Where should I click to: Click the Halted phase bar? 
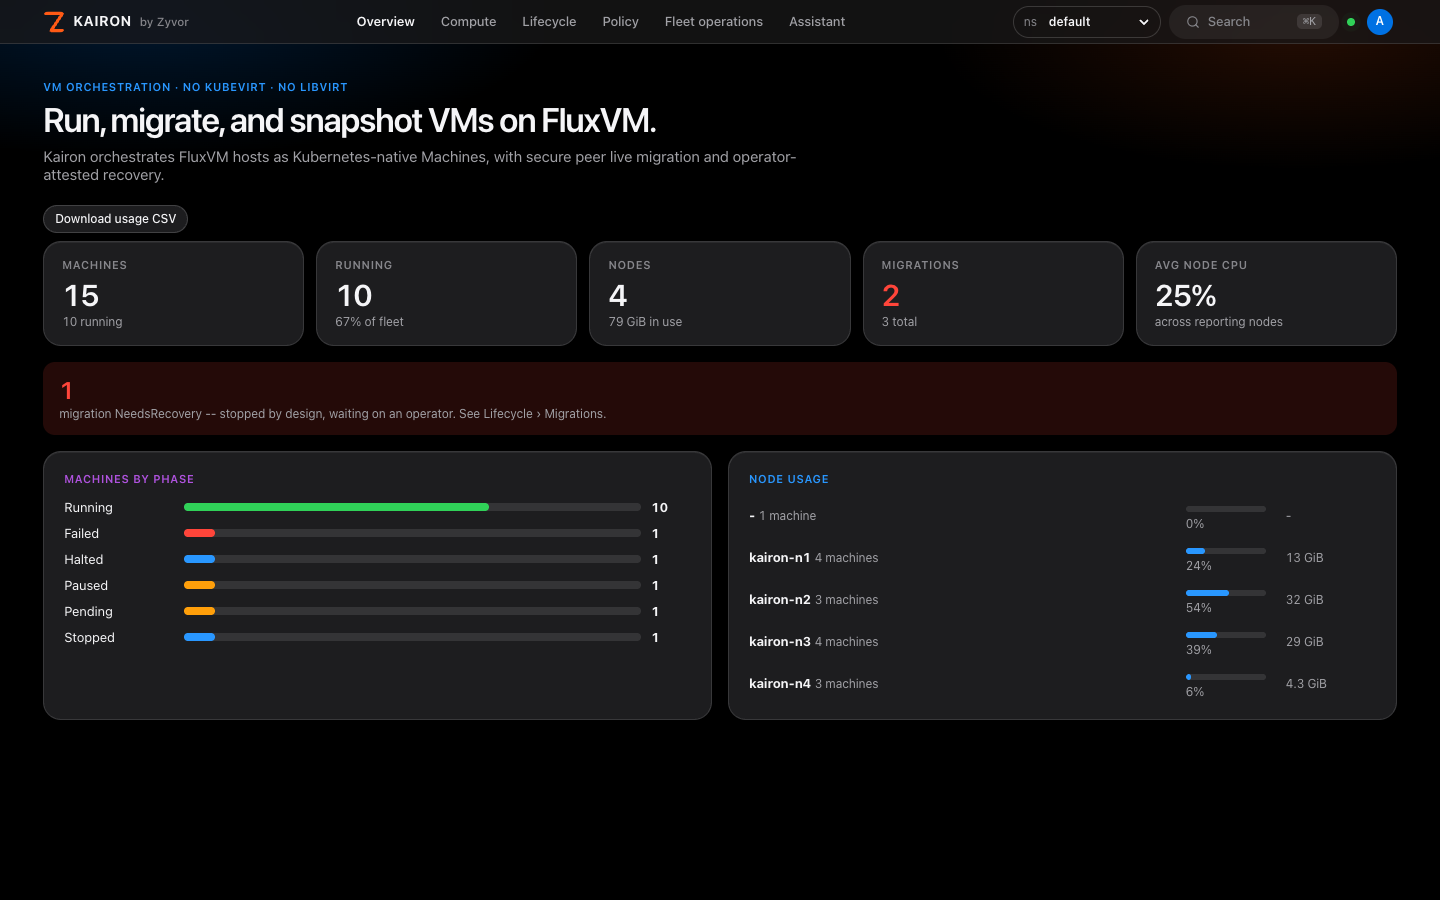[412, 559]
